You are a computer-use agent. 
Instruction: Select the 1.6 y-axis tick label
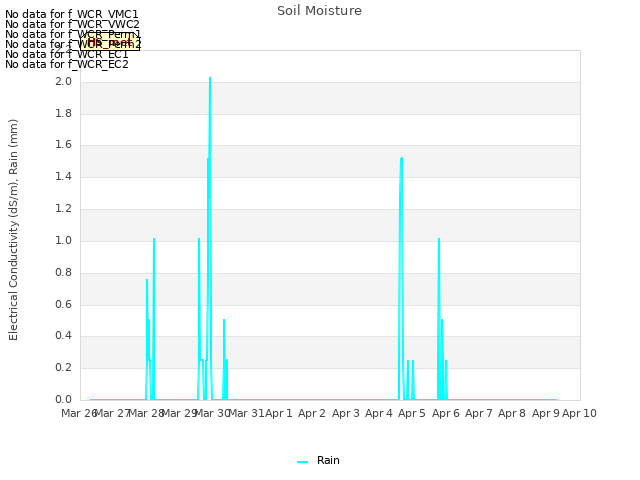[x=63, y=144]
